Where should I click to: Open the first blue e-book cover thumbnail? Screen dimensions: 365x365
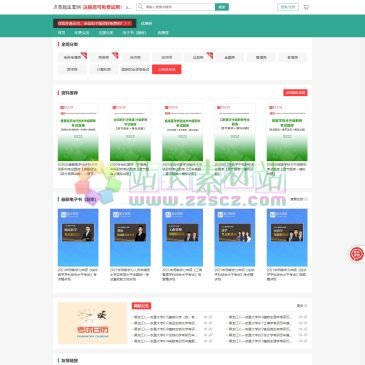[78, 237]
